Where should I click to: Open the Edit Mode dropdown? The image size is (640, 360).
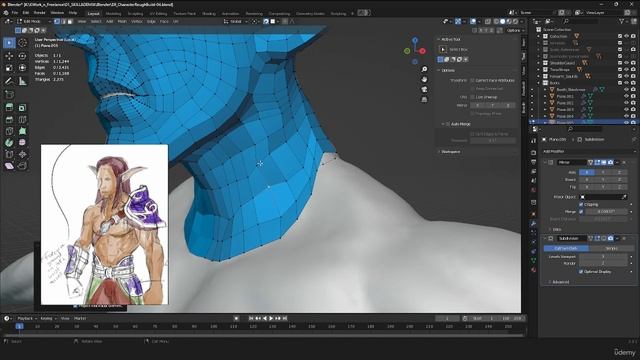33,21
